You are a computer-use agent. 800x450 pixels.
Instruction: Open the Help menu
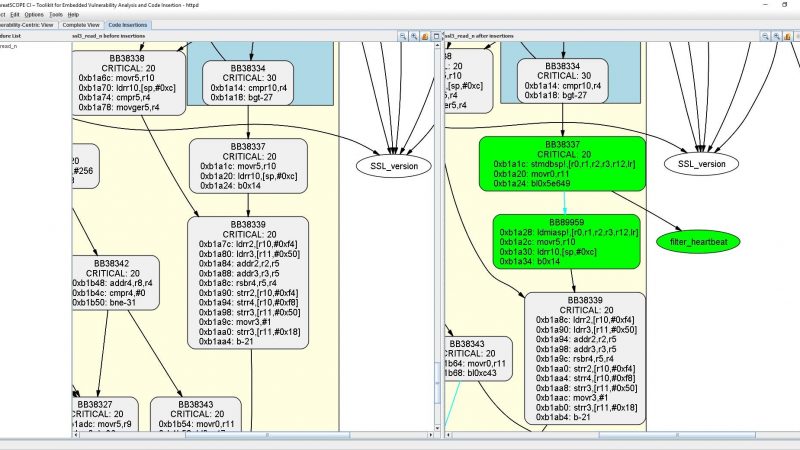tap(74, 15)
